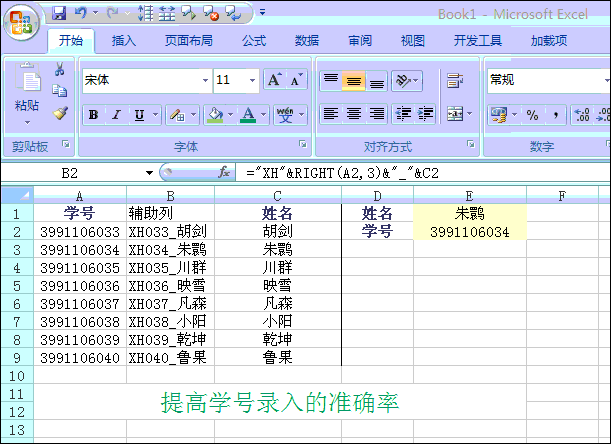Toggle underline formatting
Viewport: 611px width, 444px height.
coord(140,115)
